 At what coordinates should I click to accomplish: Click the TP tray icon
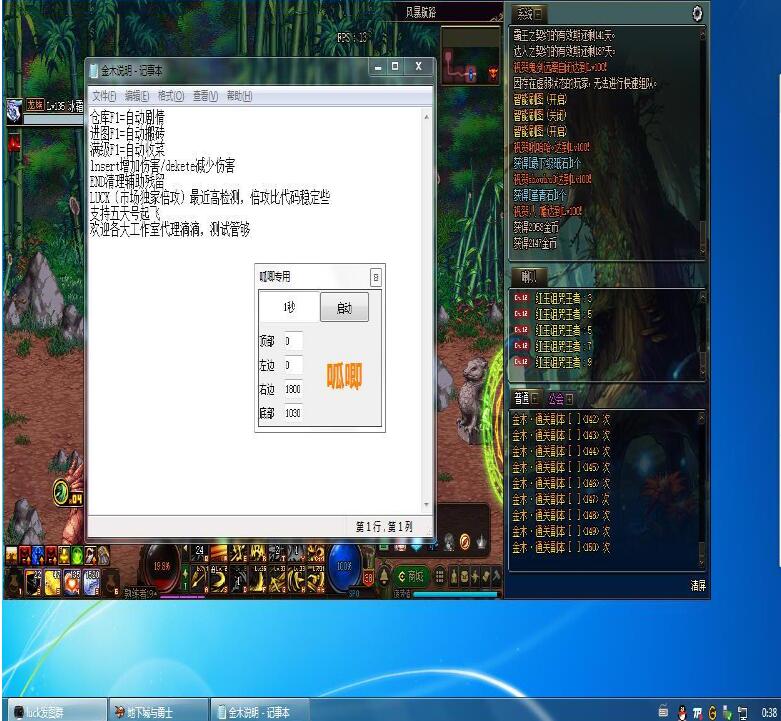coord(697,713)
